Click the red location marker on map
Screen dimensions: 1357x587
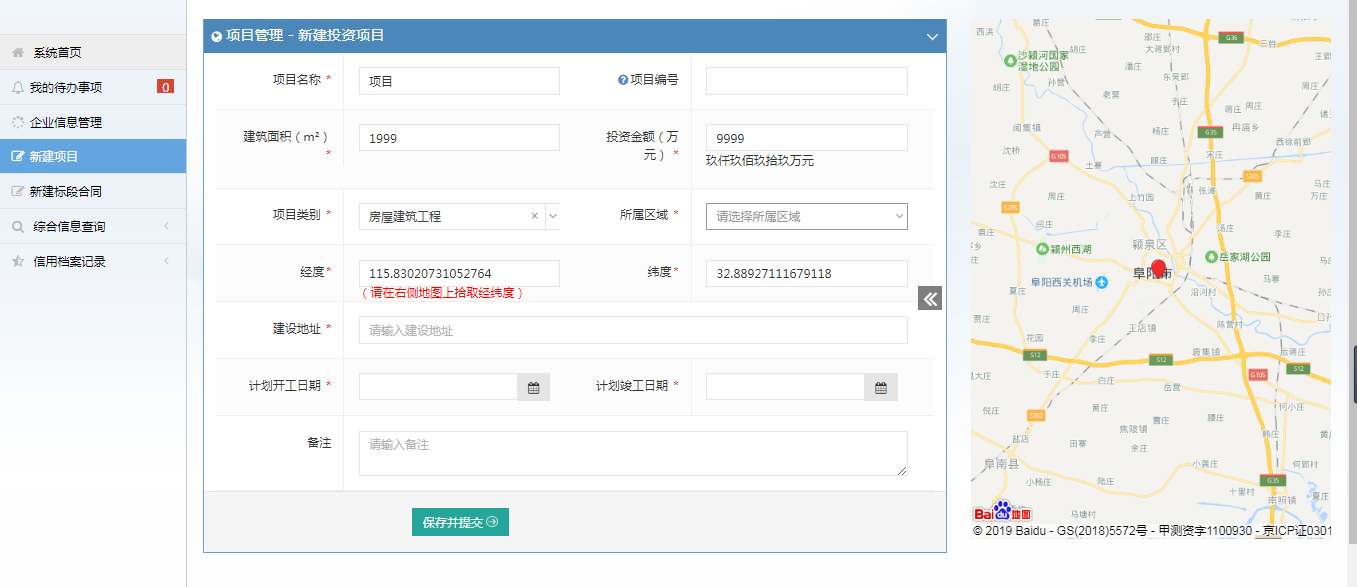1159,270
